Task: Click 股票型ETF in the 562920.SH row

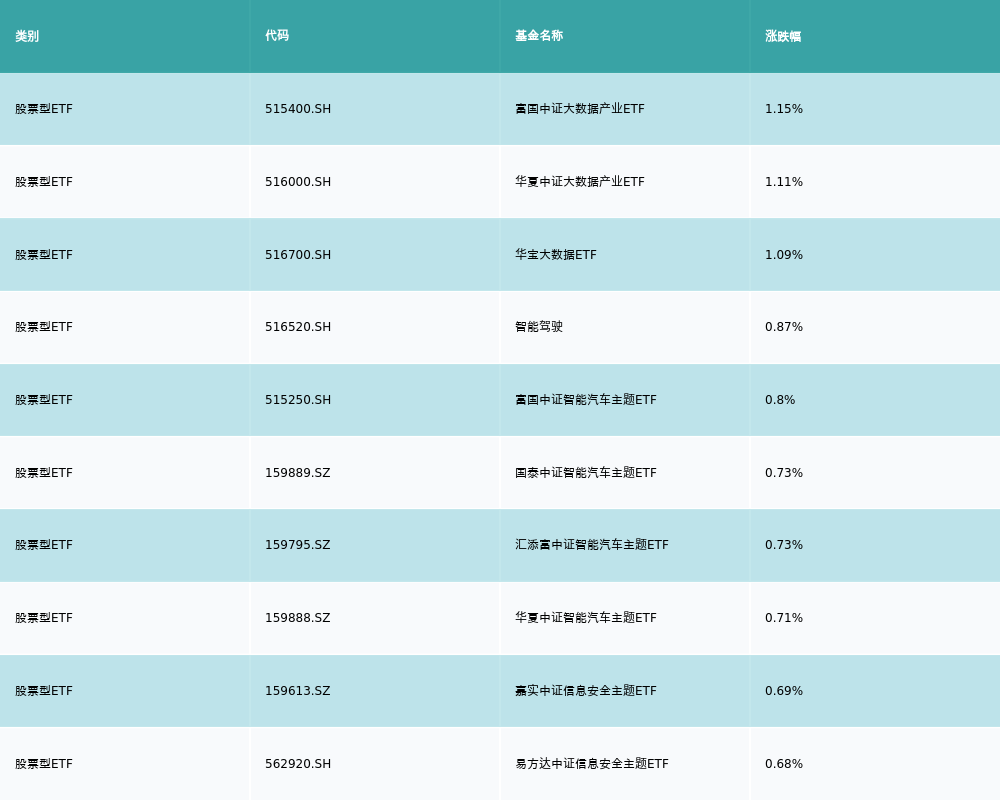Action: pos(44,764)
